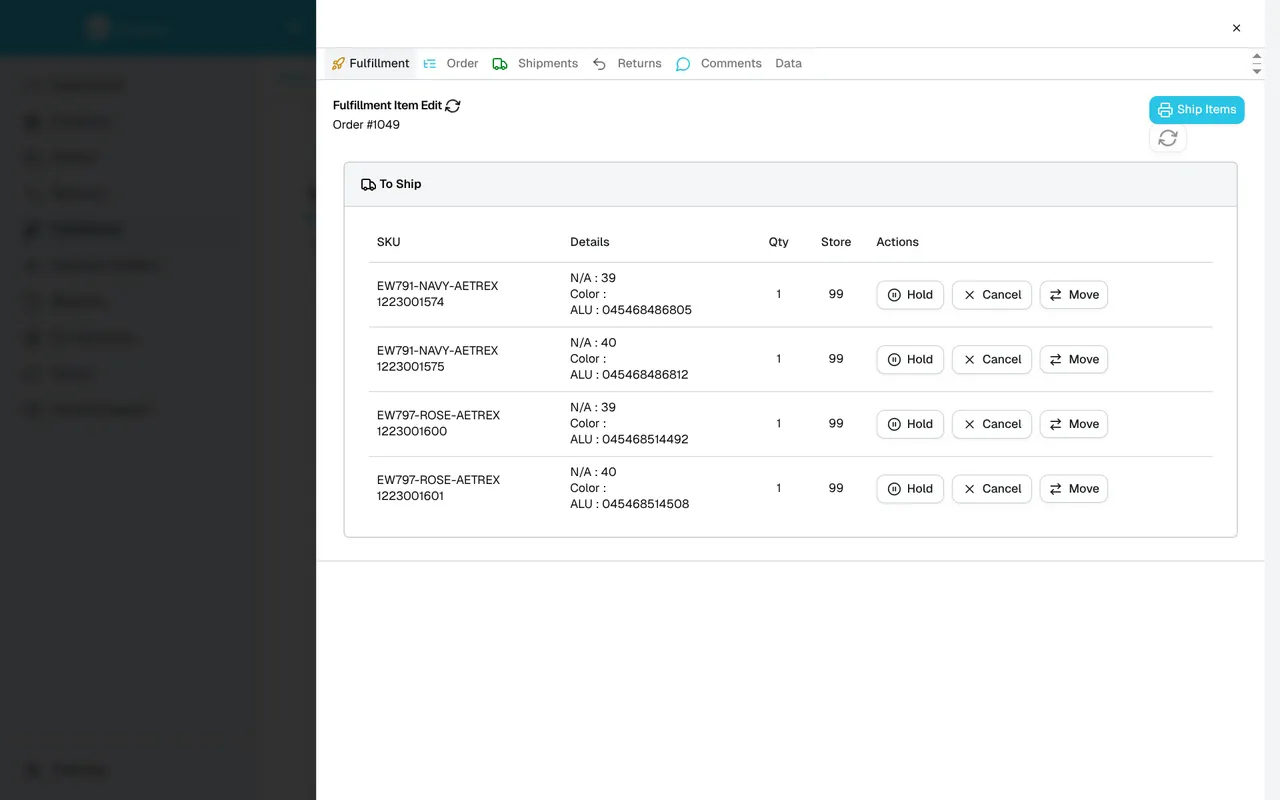The width and height of the screenshot is (1280, 800).
Task: Move item 1223001600
Action: pos(1074,424)
